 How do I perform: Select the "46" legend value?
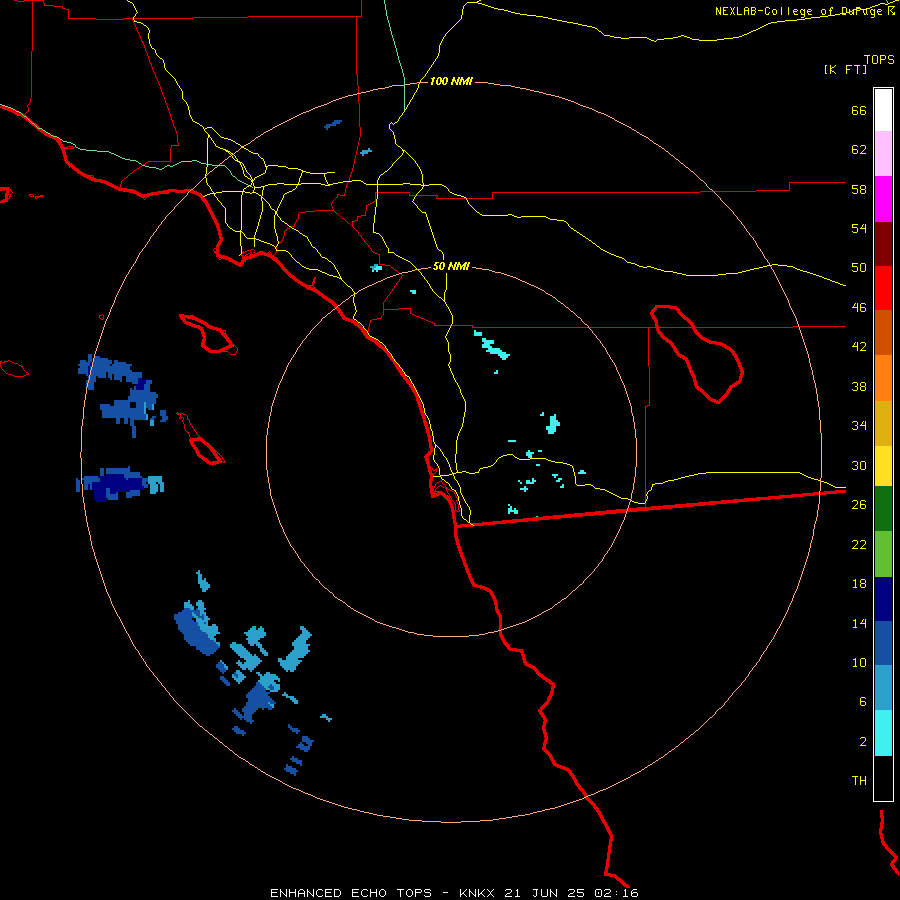pos(859,307)
